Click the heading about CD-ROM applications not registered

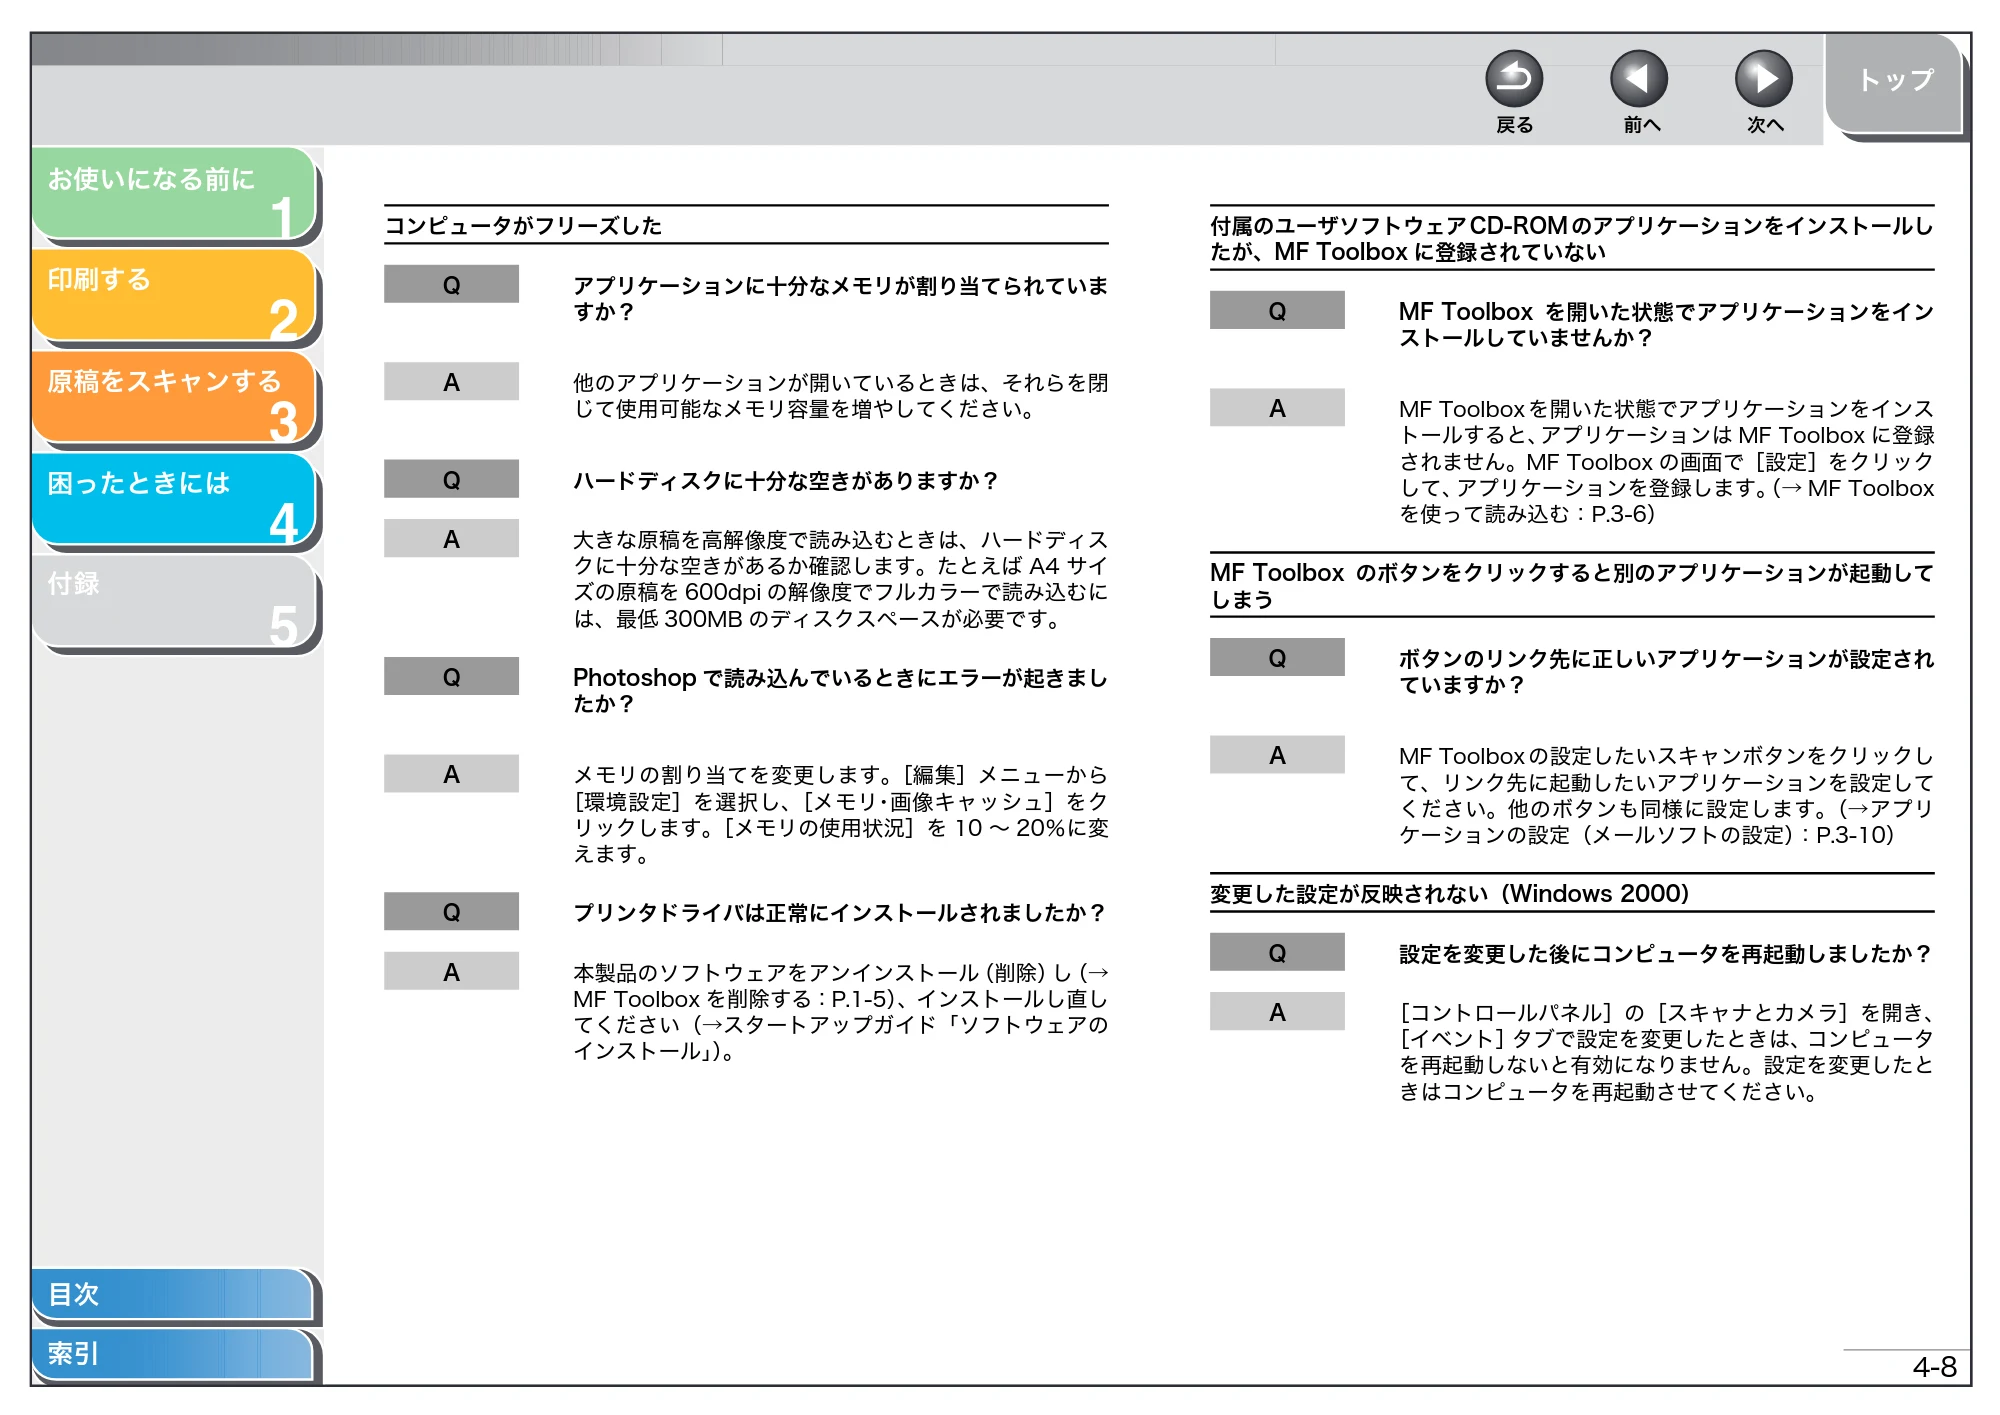pyautogui.click(x=1571, y=239)
